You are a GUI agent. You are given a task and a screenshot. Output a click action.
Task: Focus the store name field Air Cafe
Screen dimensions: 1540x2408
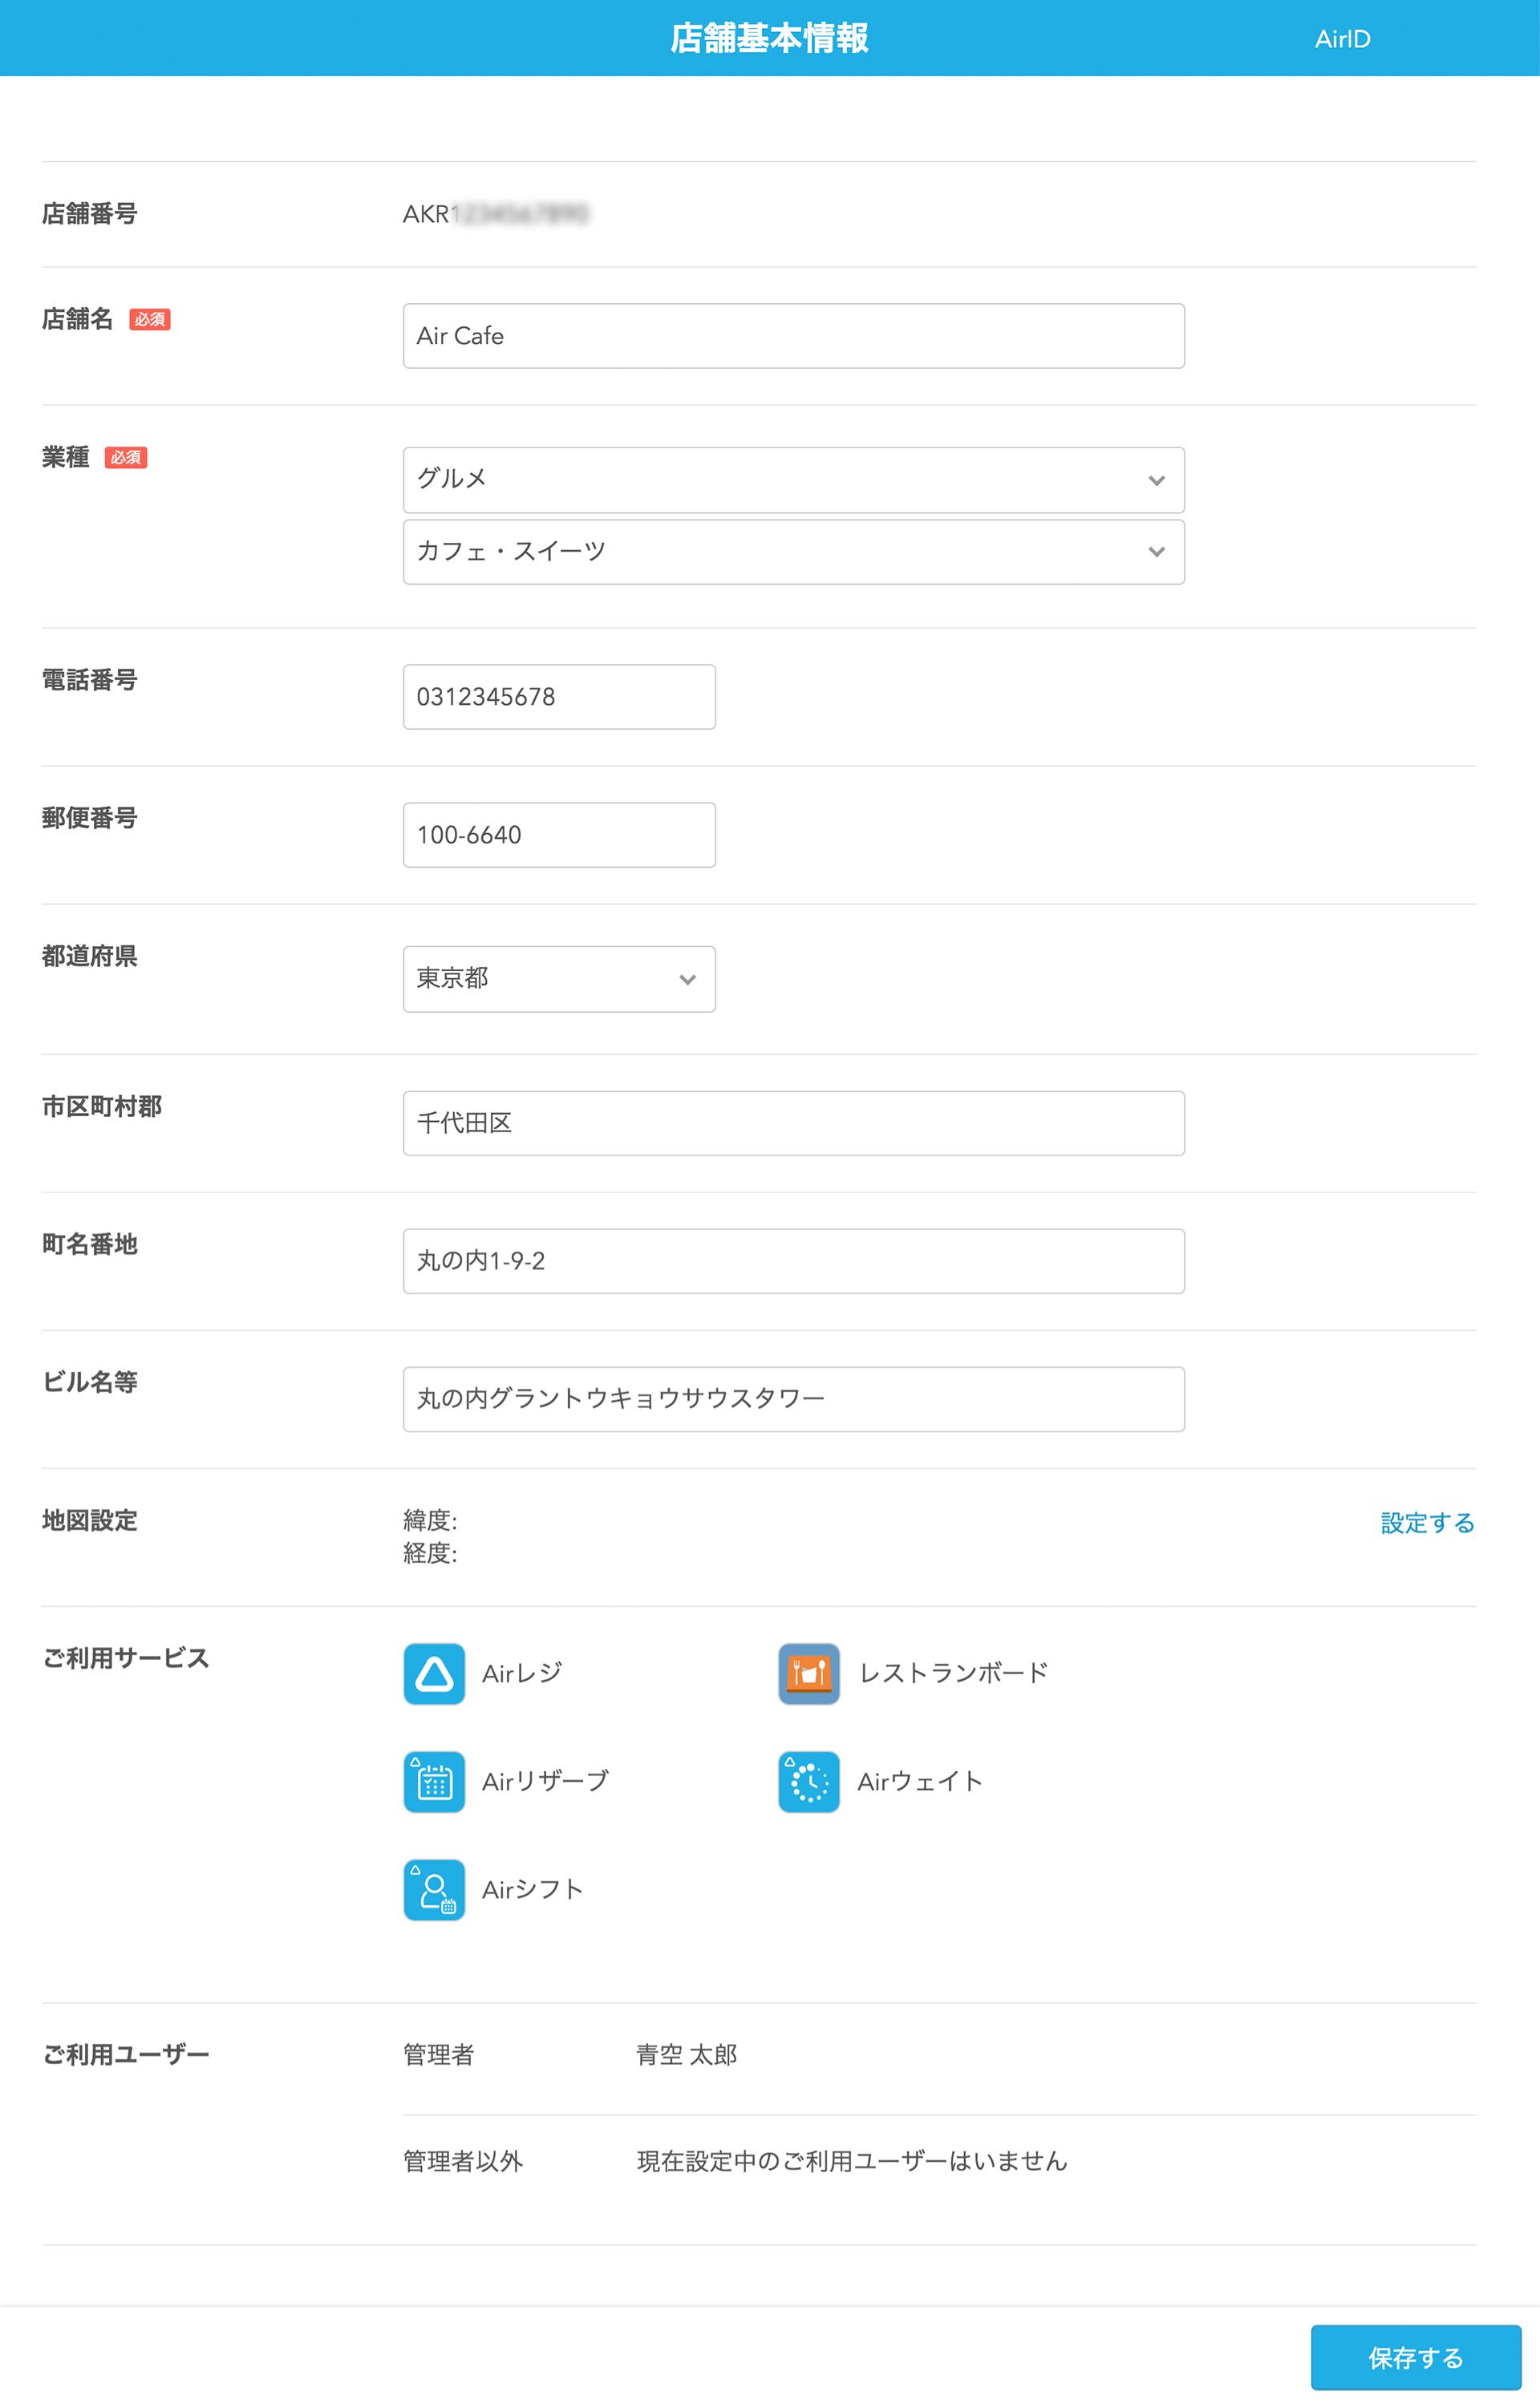[x=794, y=336]
